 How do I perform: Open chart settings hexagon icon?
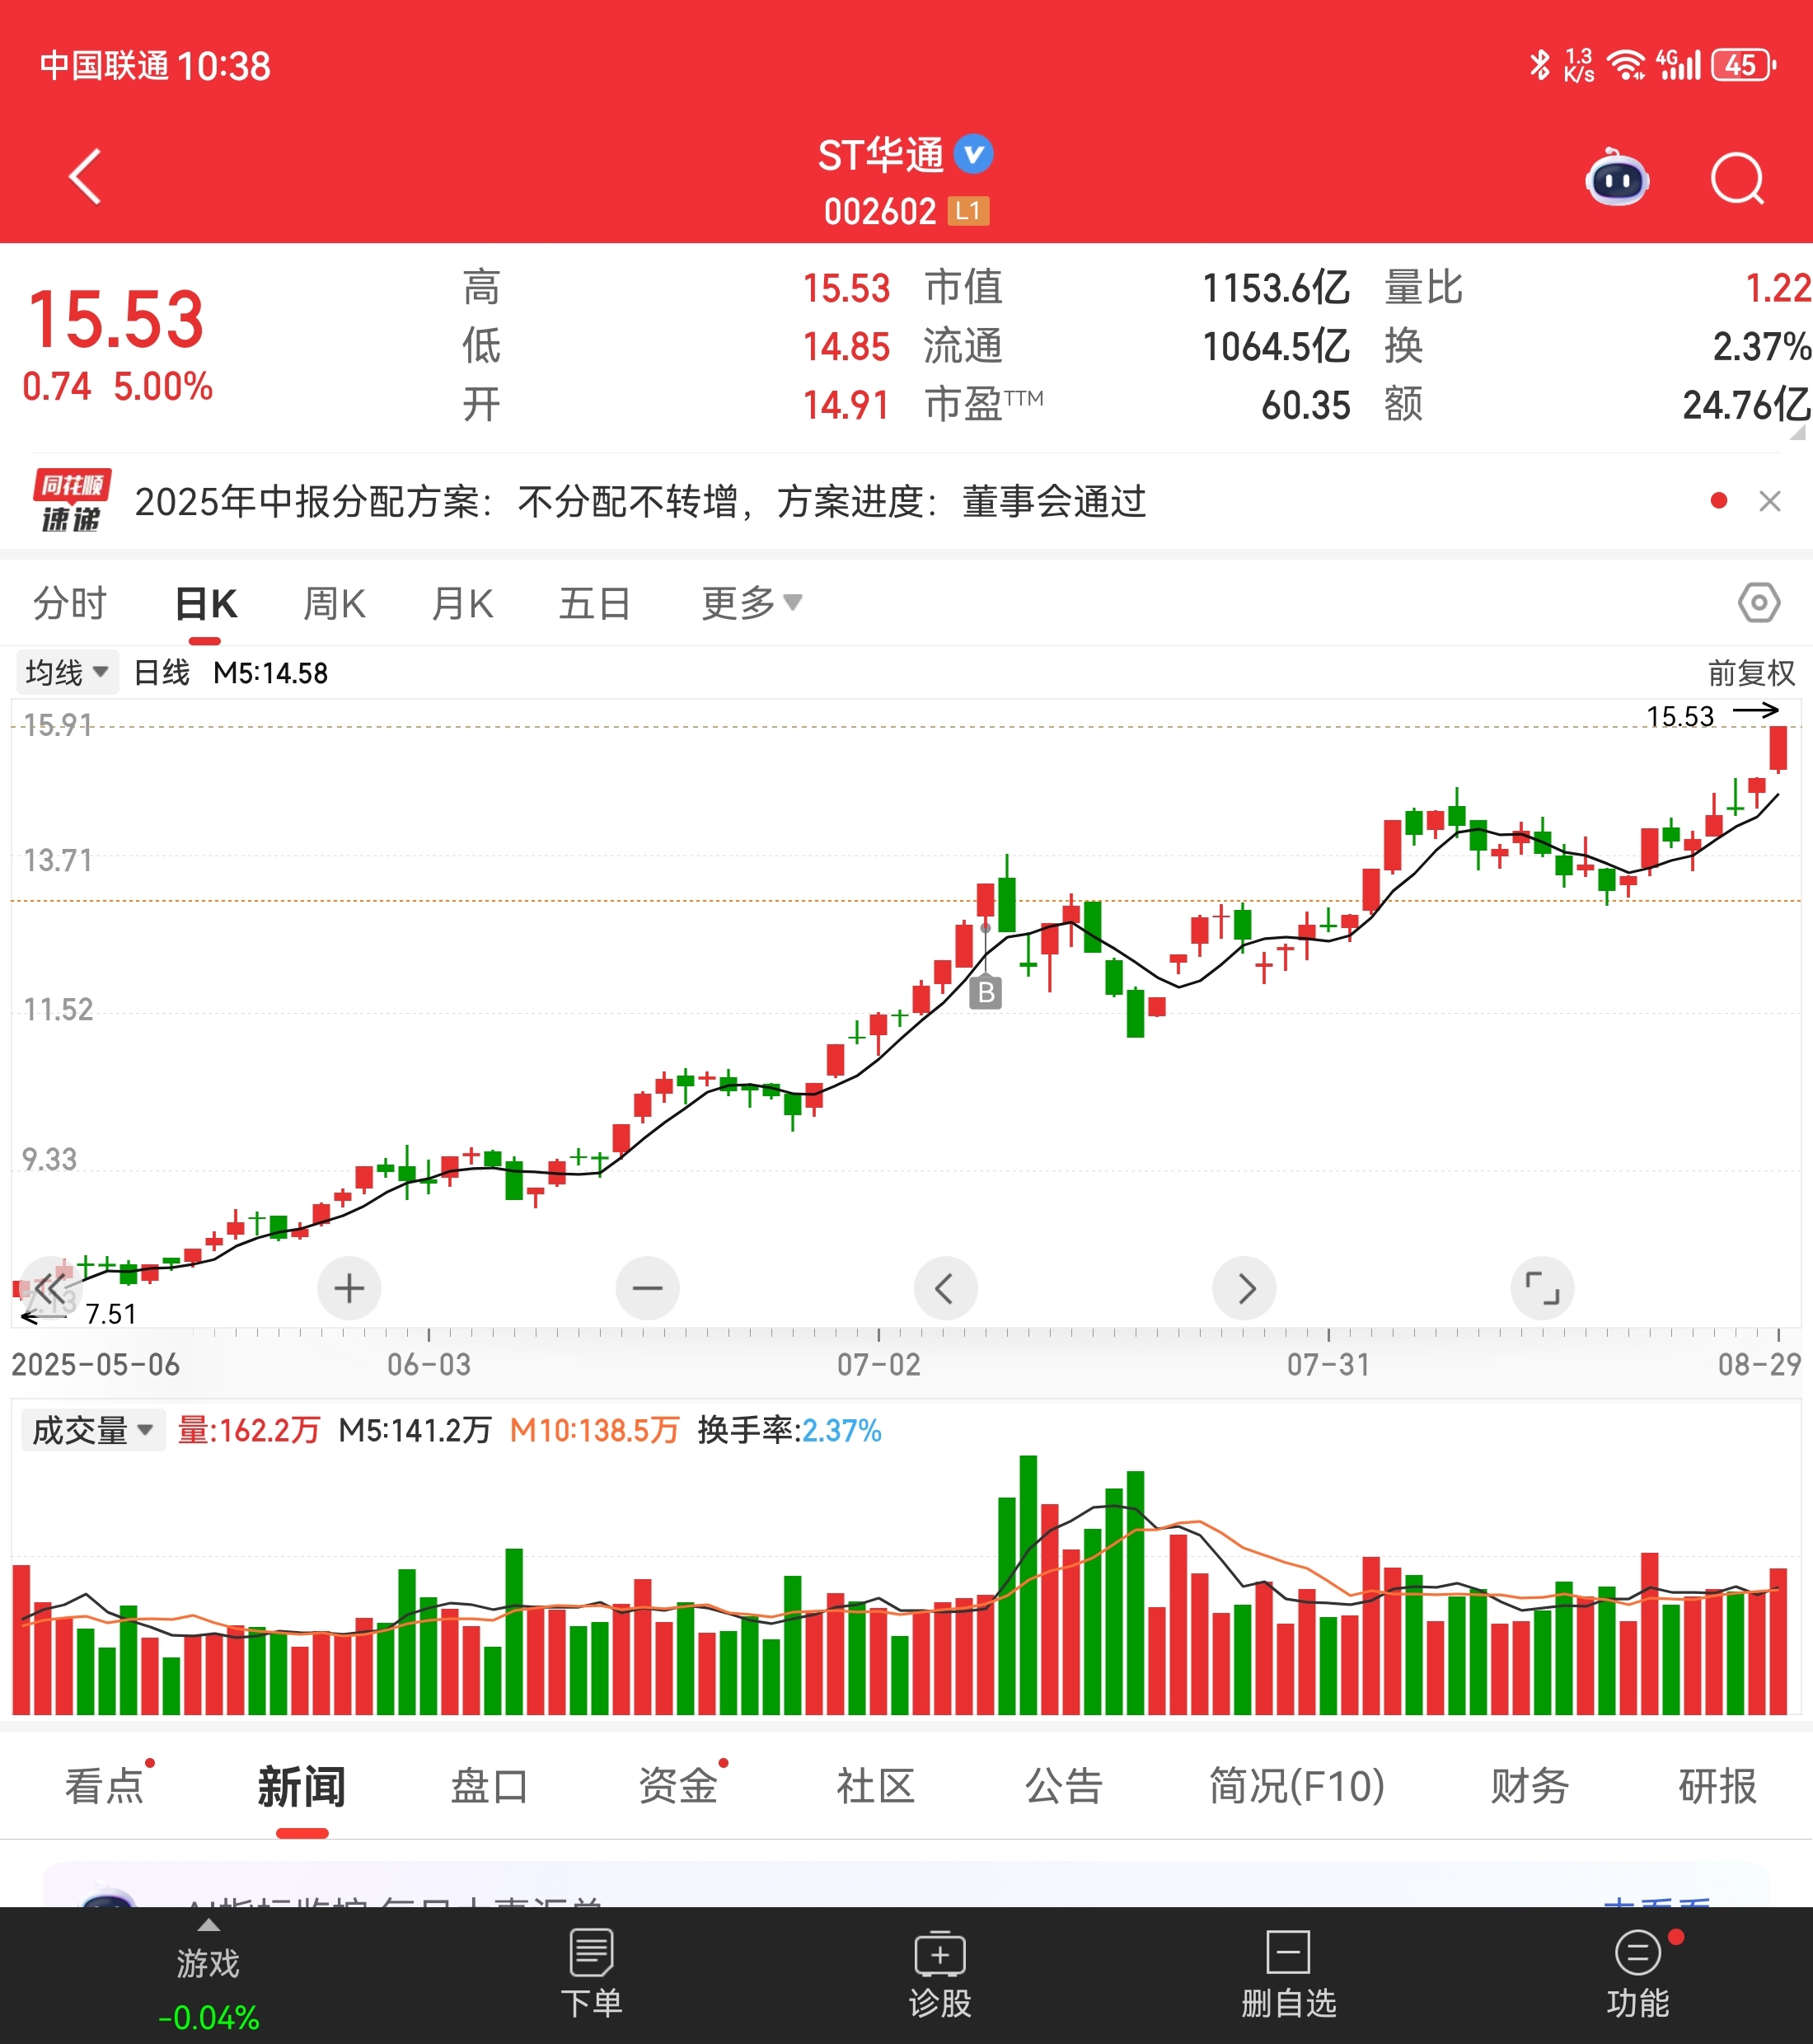[1758, 603]
